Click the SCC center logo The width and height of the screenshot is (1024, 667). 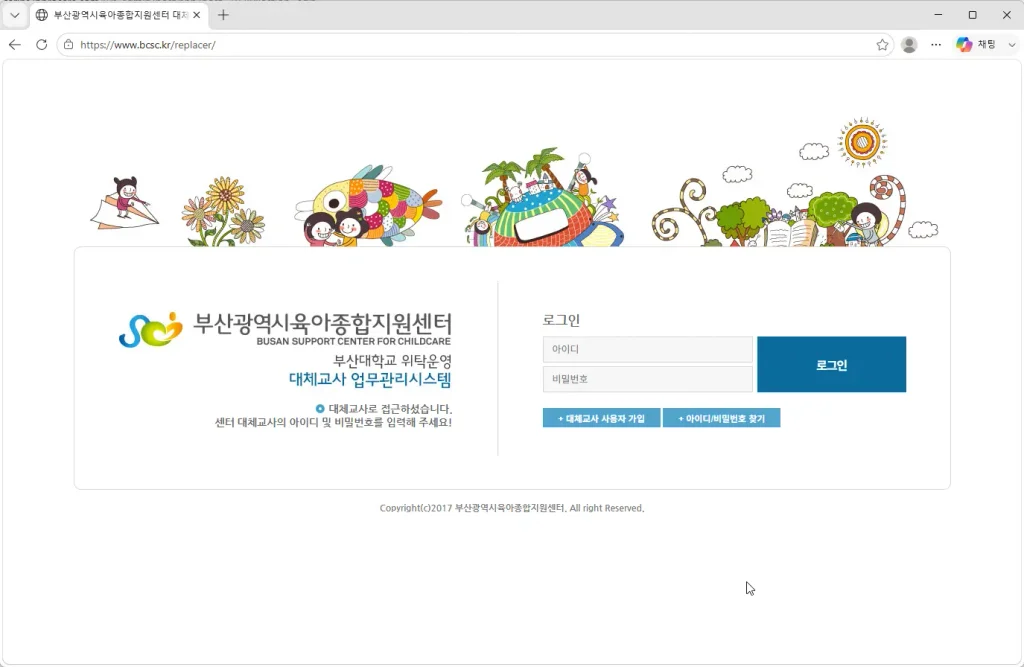coord(151,329)
